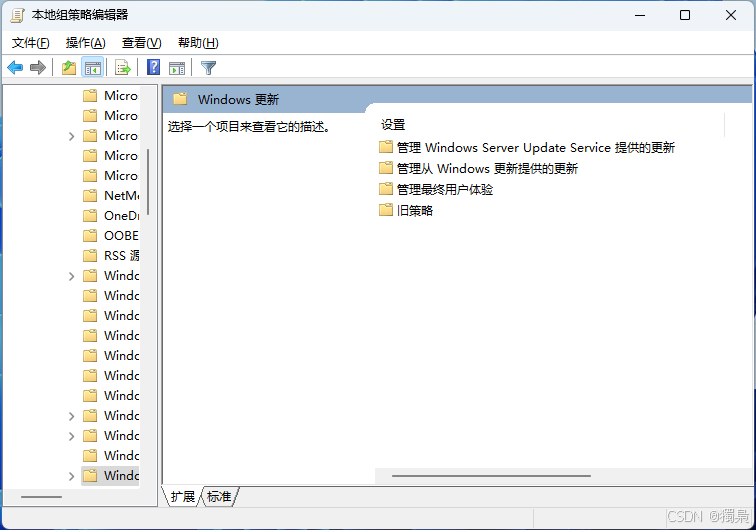The height and width of the screenshot is (530, 756).
Task: Click the tree pane vertical scrollbar thumb
Action: [x=148, y=182]
